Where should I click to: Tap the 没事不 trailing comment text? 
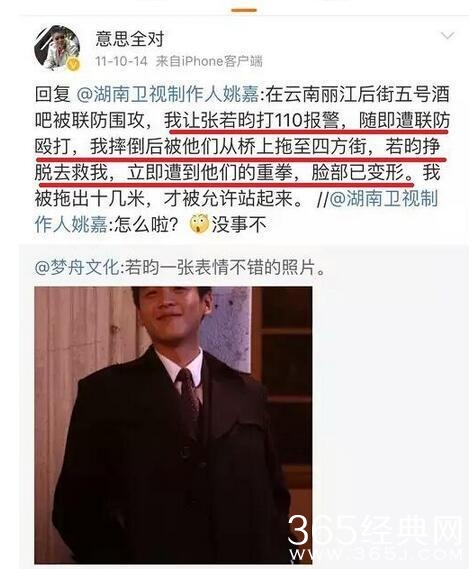tap(239, 225)
